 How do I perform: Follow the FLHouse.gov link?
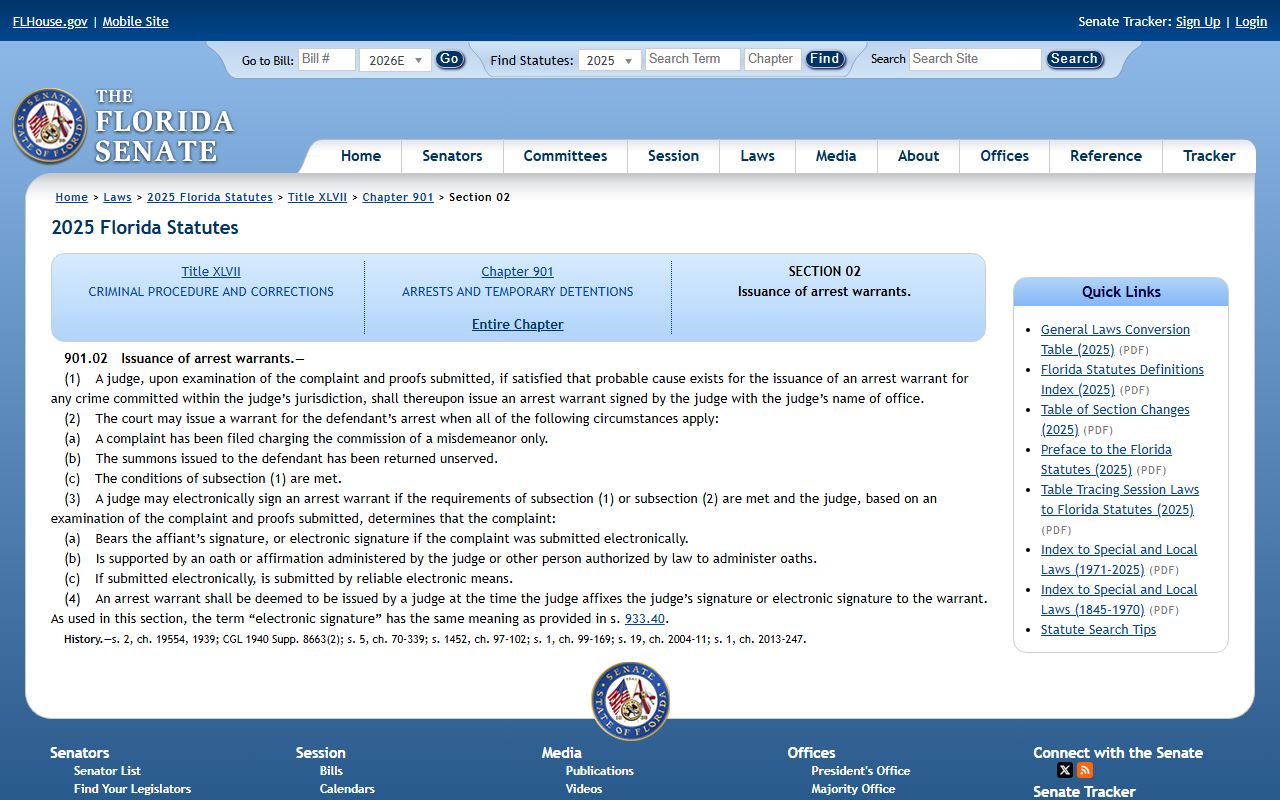tap(50, 21)
